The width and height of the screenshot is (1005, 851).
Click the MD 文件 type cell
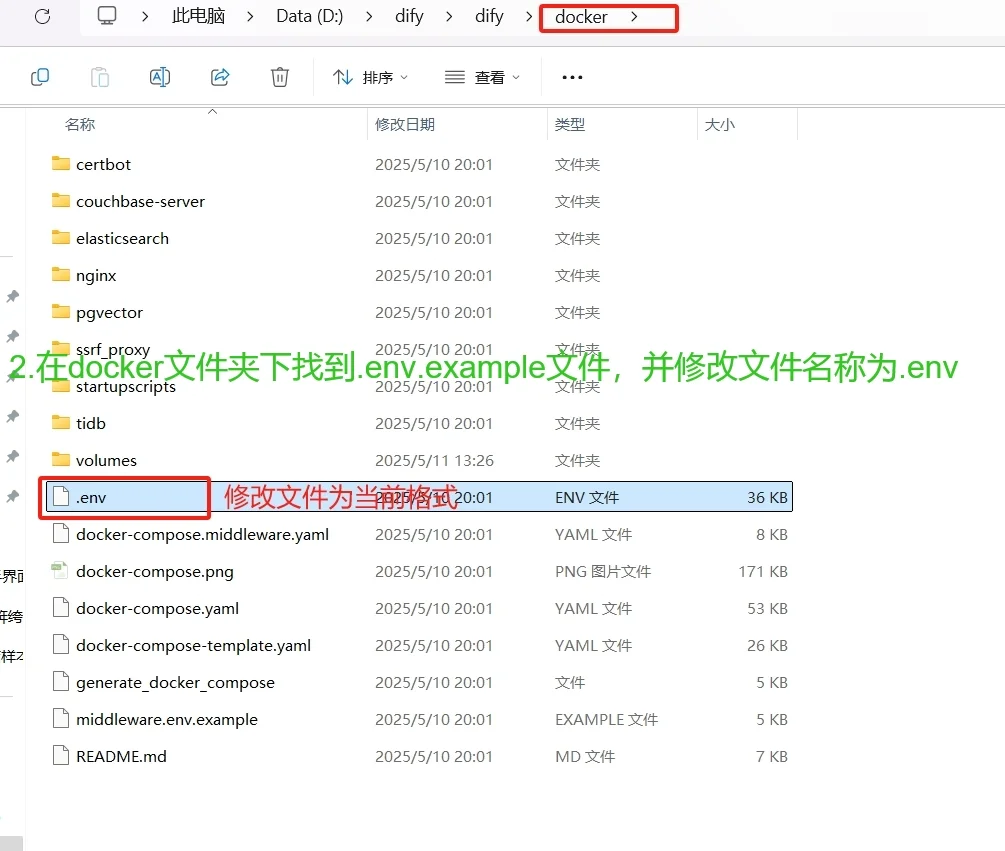pyautogui.click(x=585, y=757)
